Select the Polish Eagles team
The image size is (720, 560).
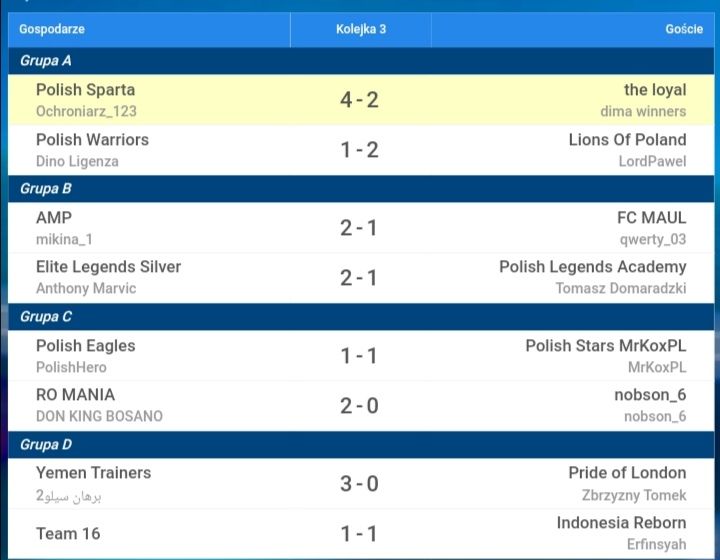pyautogui.click(x=85, y=346)
